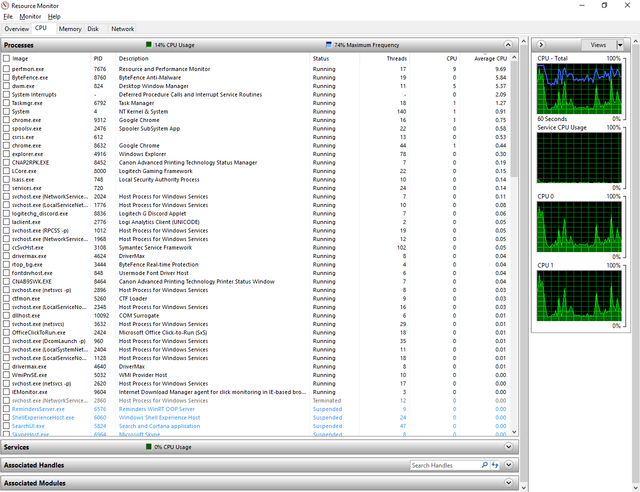Expand the Associated Modules section

point(508,483)
